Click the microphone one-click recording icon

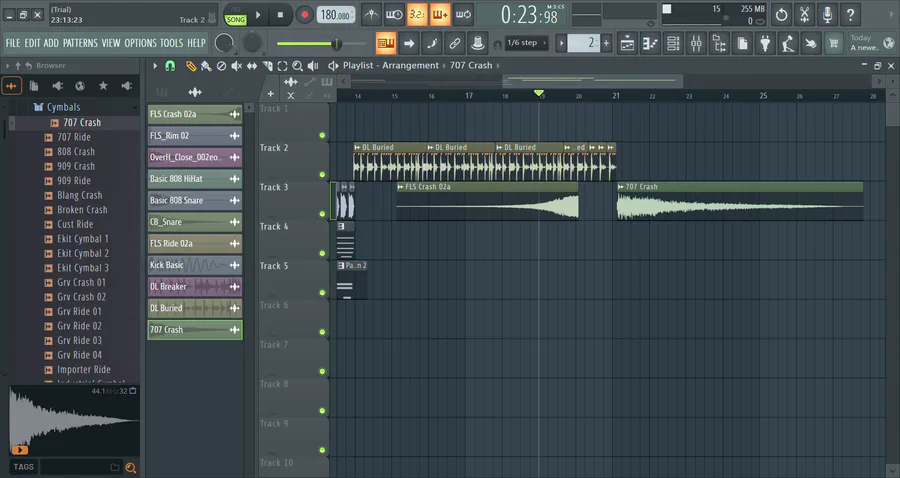(827, 15)
